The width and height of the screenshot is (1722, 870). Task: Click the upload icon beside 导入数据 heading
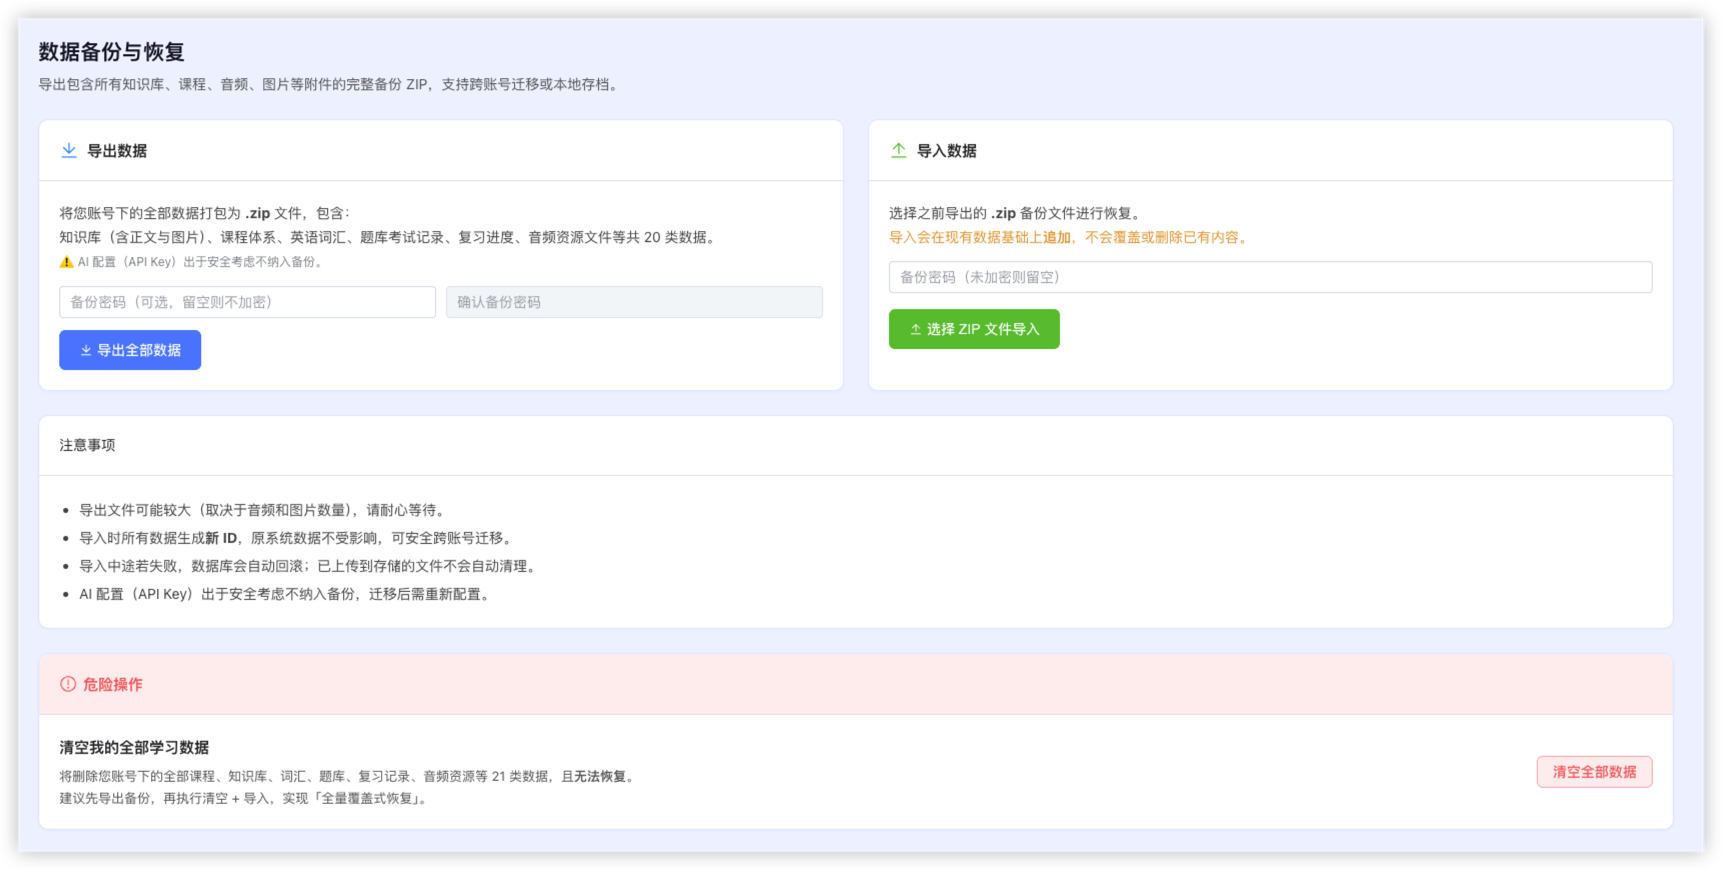coord(899,150)
